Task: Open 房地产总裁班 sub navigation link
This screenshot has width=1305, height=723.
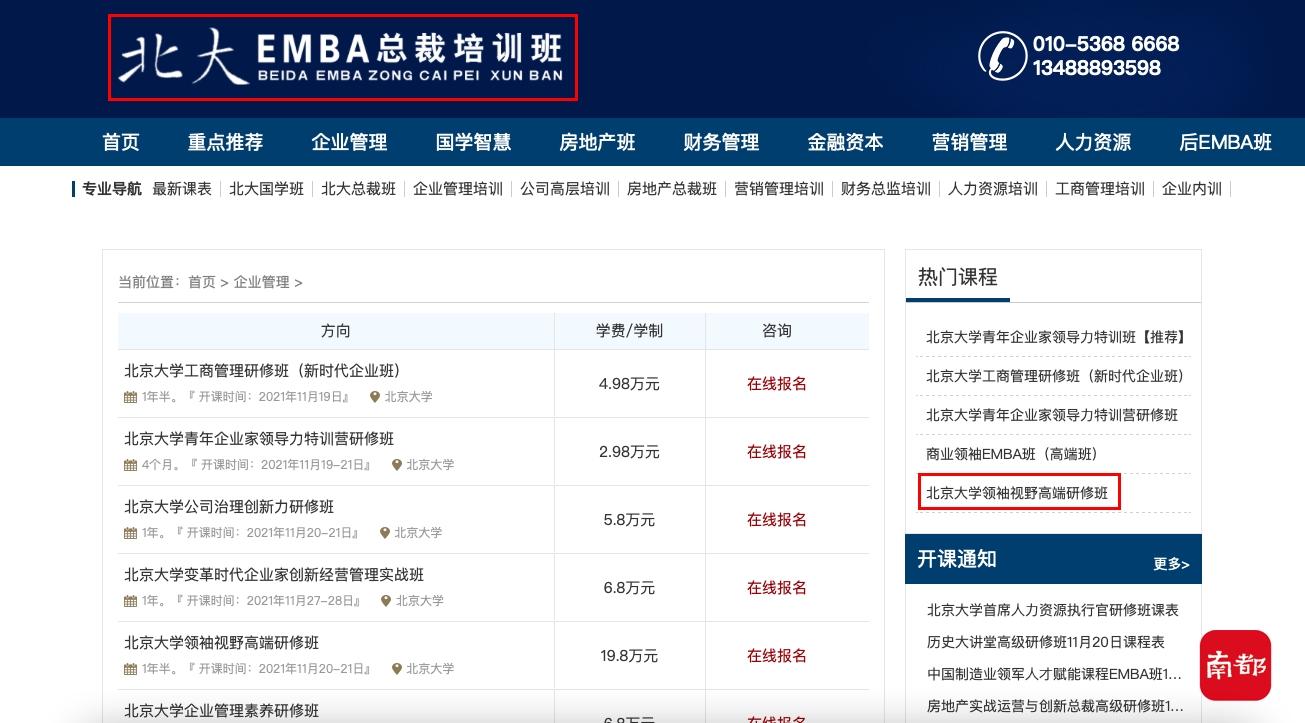Action: click(672, 189)
